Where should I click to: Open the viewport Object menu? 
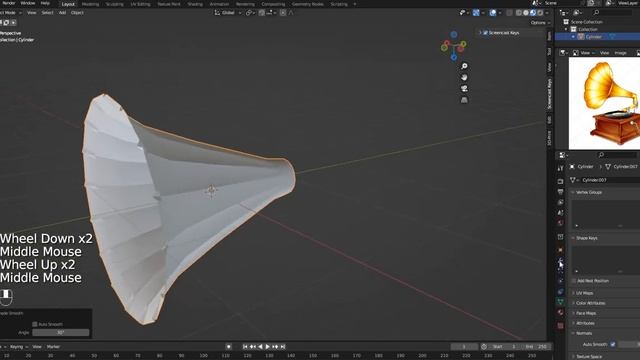(77, 13)
